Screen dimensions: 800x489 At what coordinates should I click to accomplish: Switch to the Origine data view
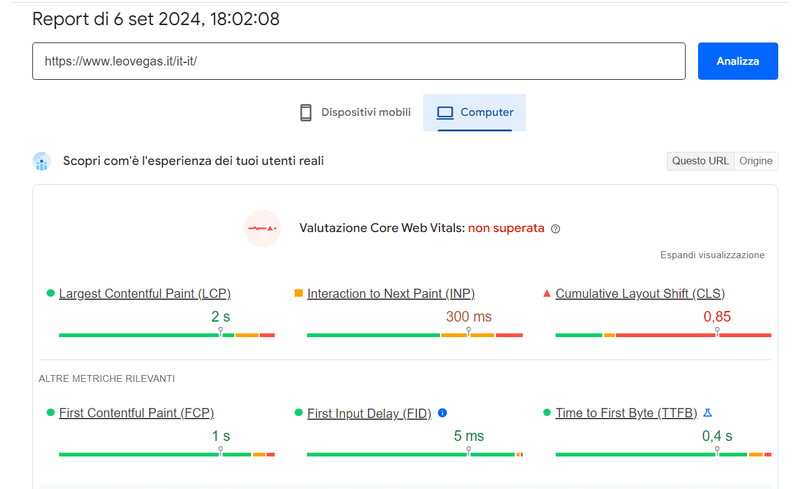click(x=756, y=161)
